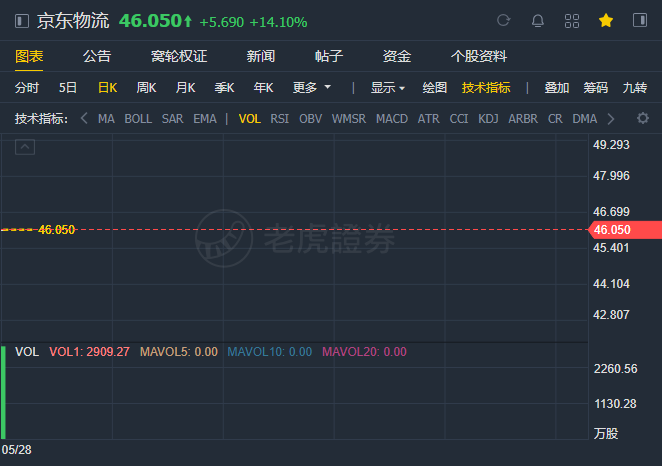Select the DMA sub-indicator

[x=585, y=119]
